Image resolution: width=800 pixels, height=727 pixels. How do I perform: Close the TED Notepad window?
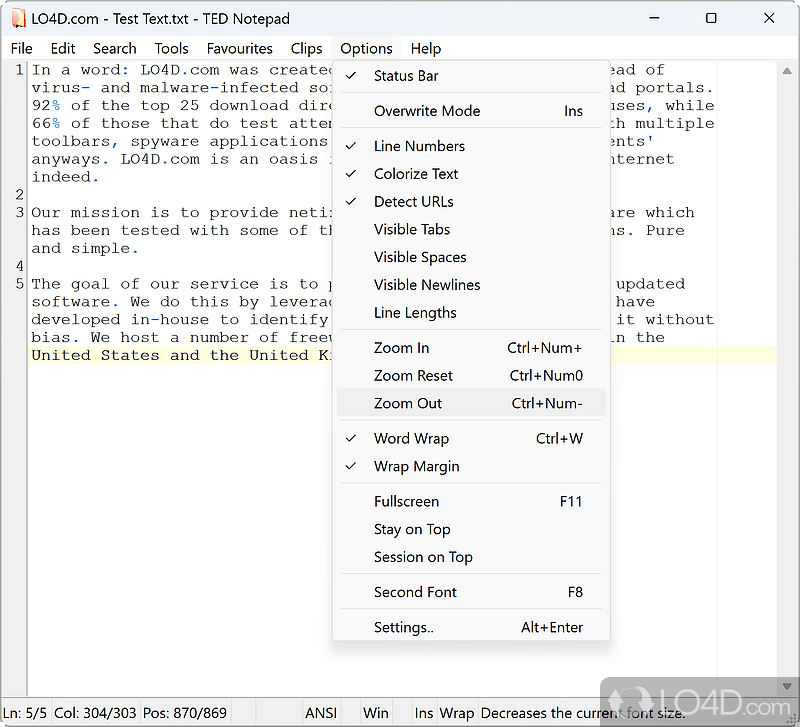click(768, 18)
